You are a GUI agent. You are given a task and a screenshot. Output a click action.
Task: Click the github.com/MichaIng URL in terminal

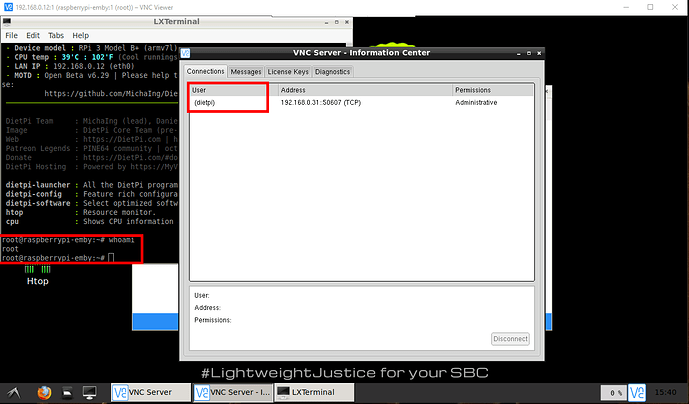coord(111,94)
